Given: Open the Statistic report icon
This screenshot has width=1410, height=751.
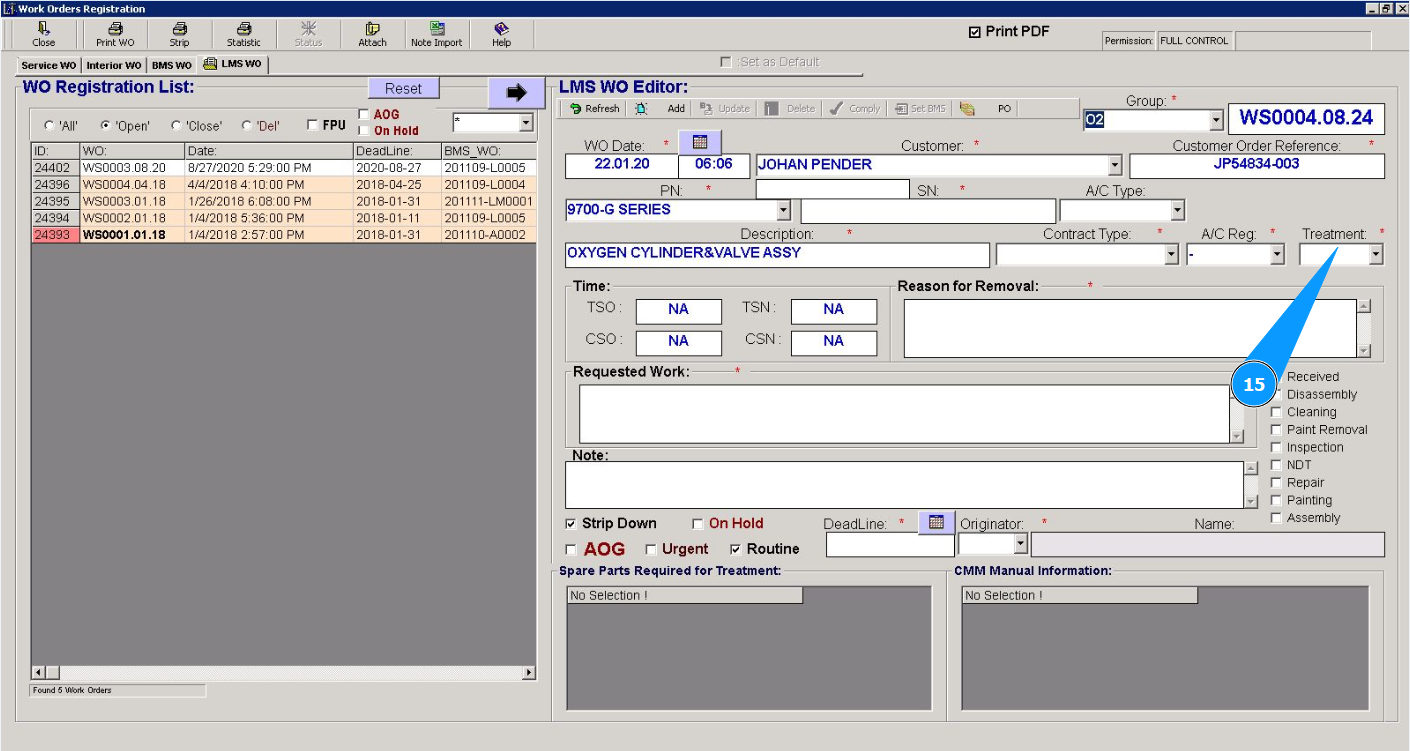Looking at the screenshot, I should (x=243, y=35).
